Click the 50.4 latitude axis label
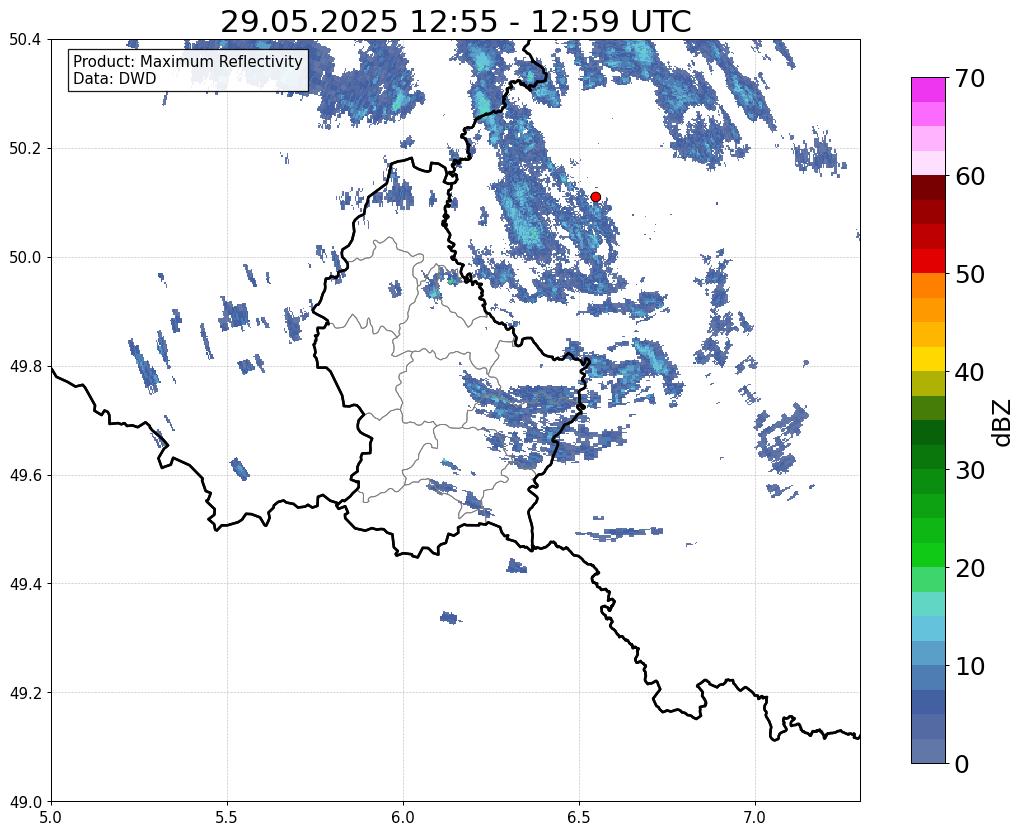 [25, 40]
